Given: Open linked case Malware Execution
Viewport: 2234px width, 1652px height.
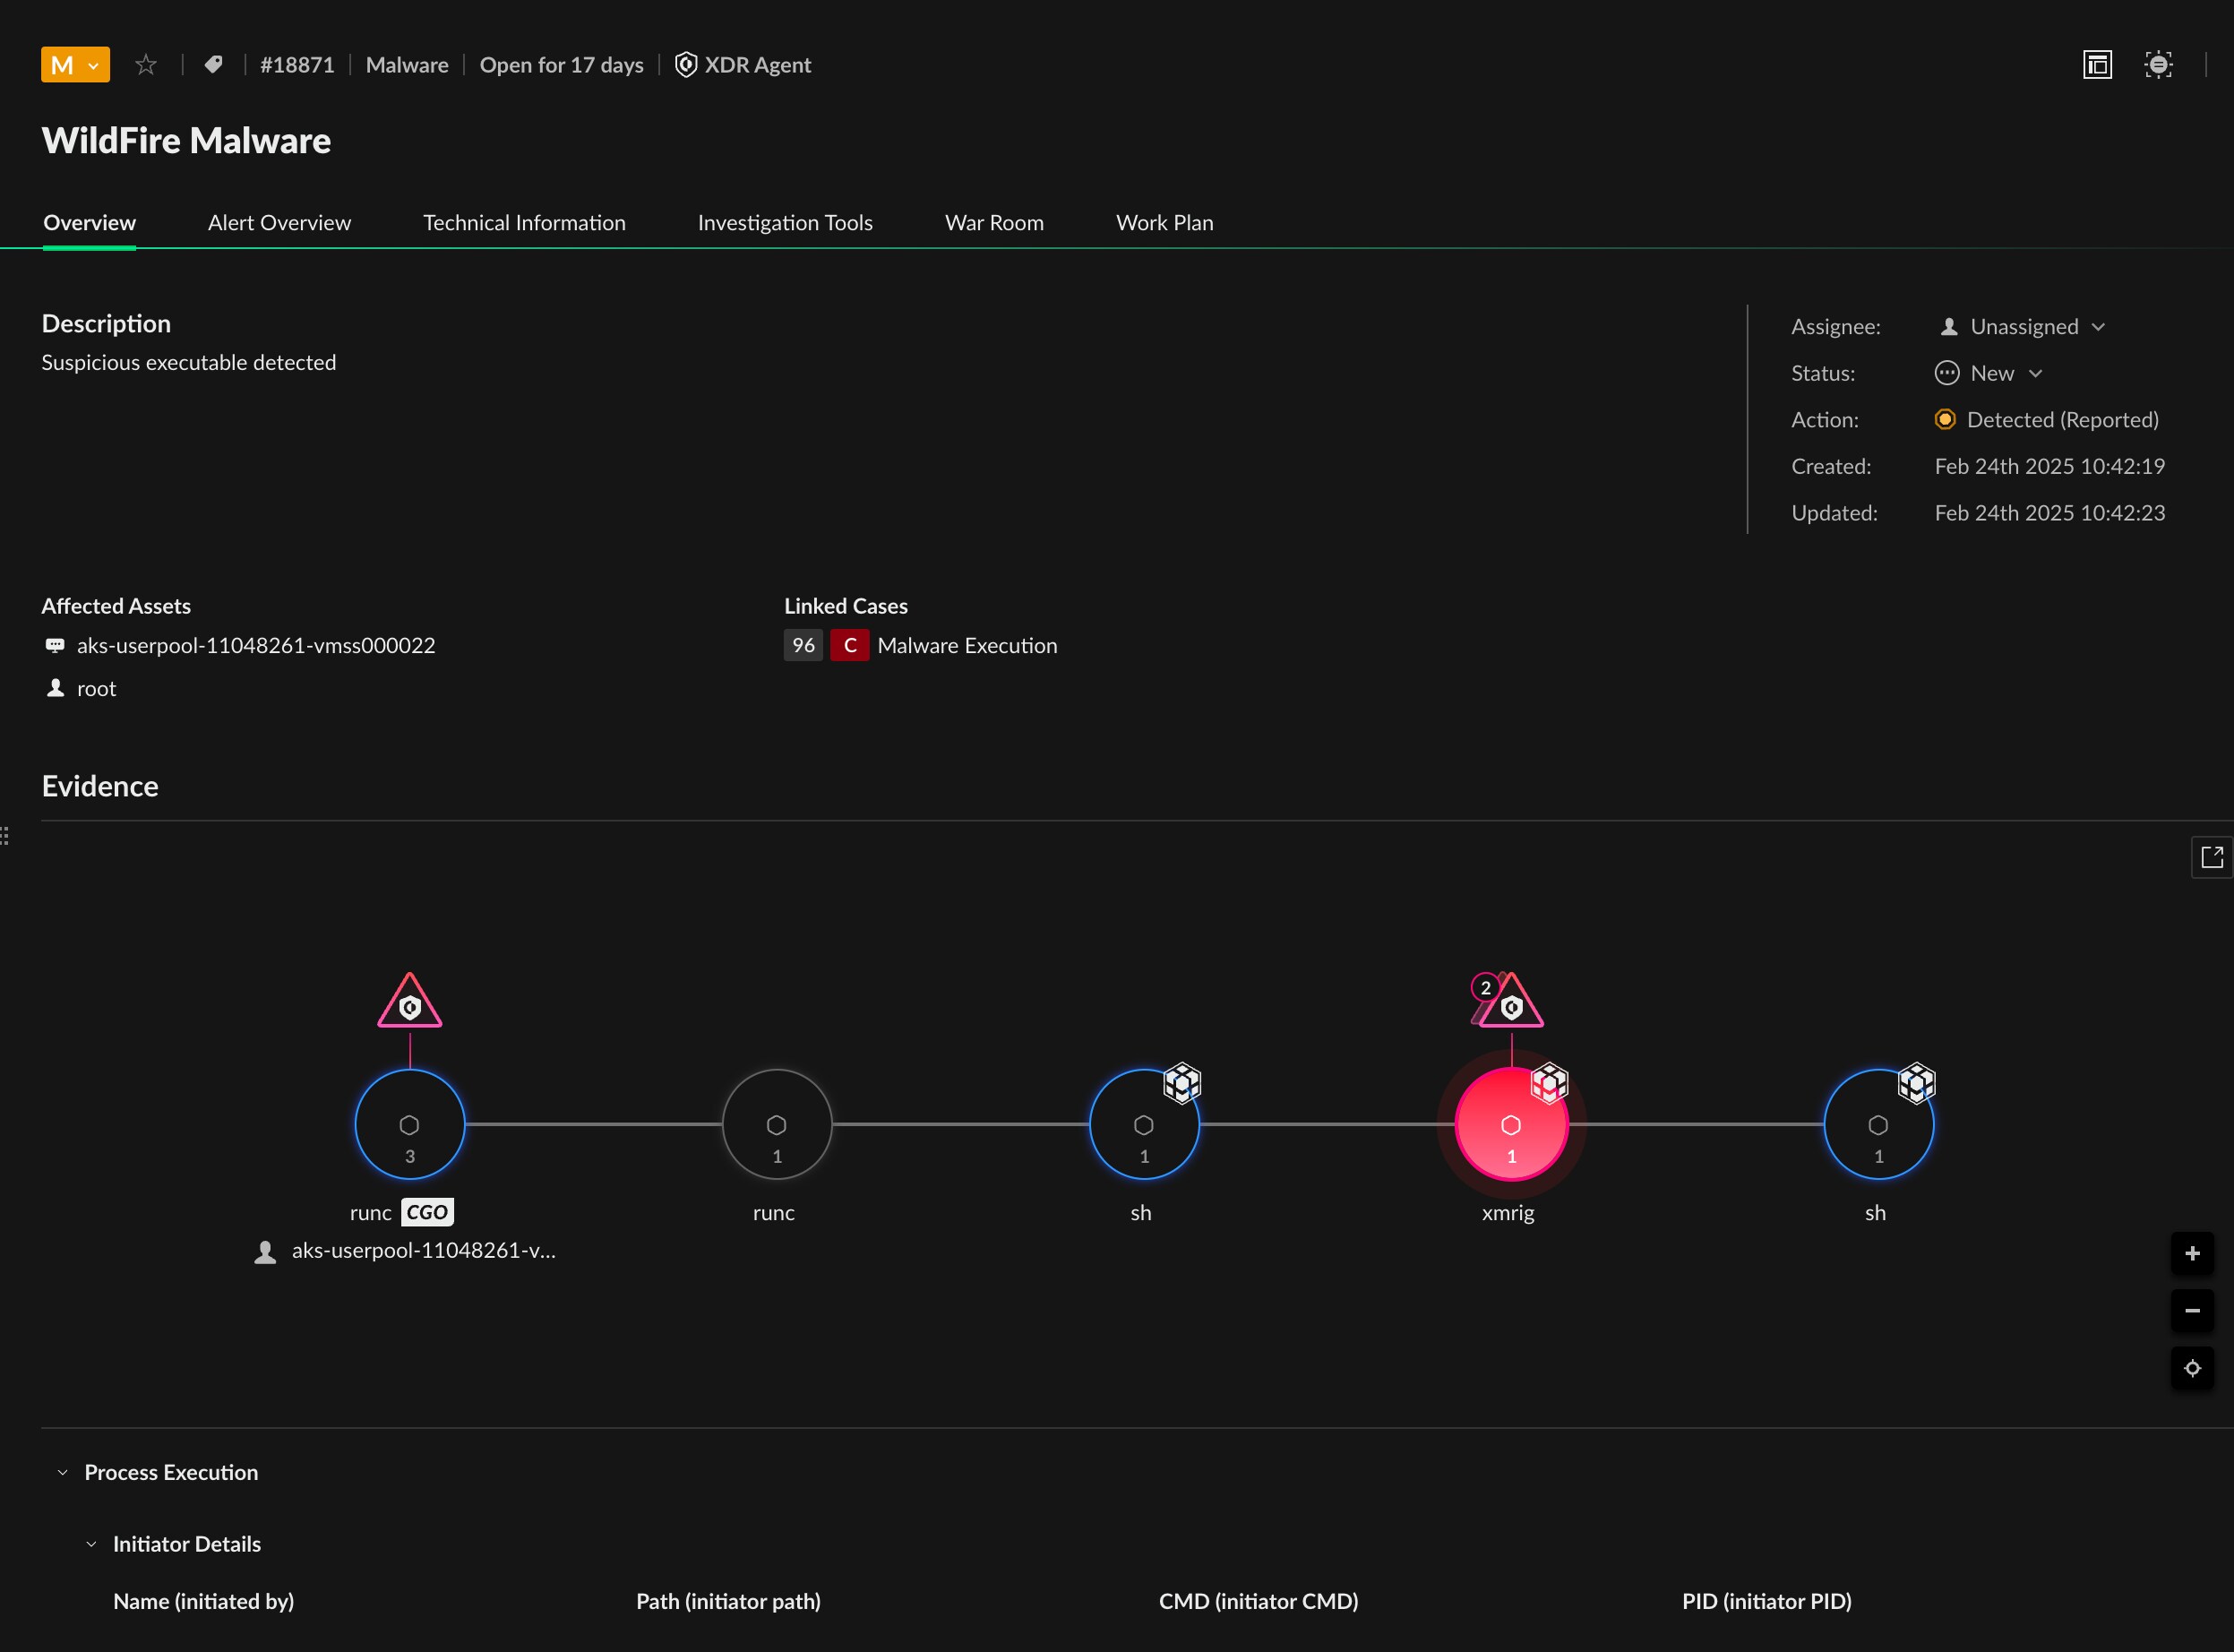Looking at the screenshot, I should coord(966,646).
